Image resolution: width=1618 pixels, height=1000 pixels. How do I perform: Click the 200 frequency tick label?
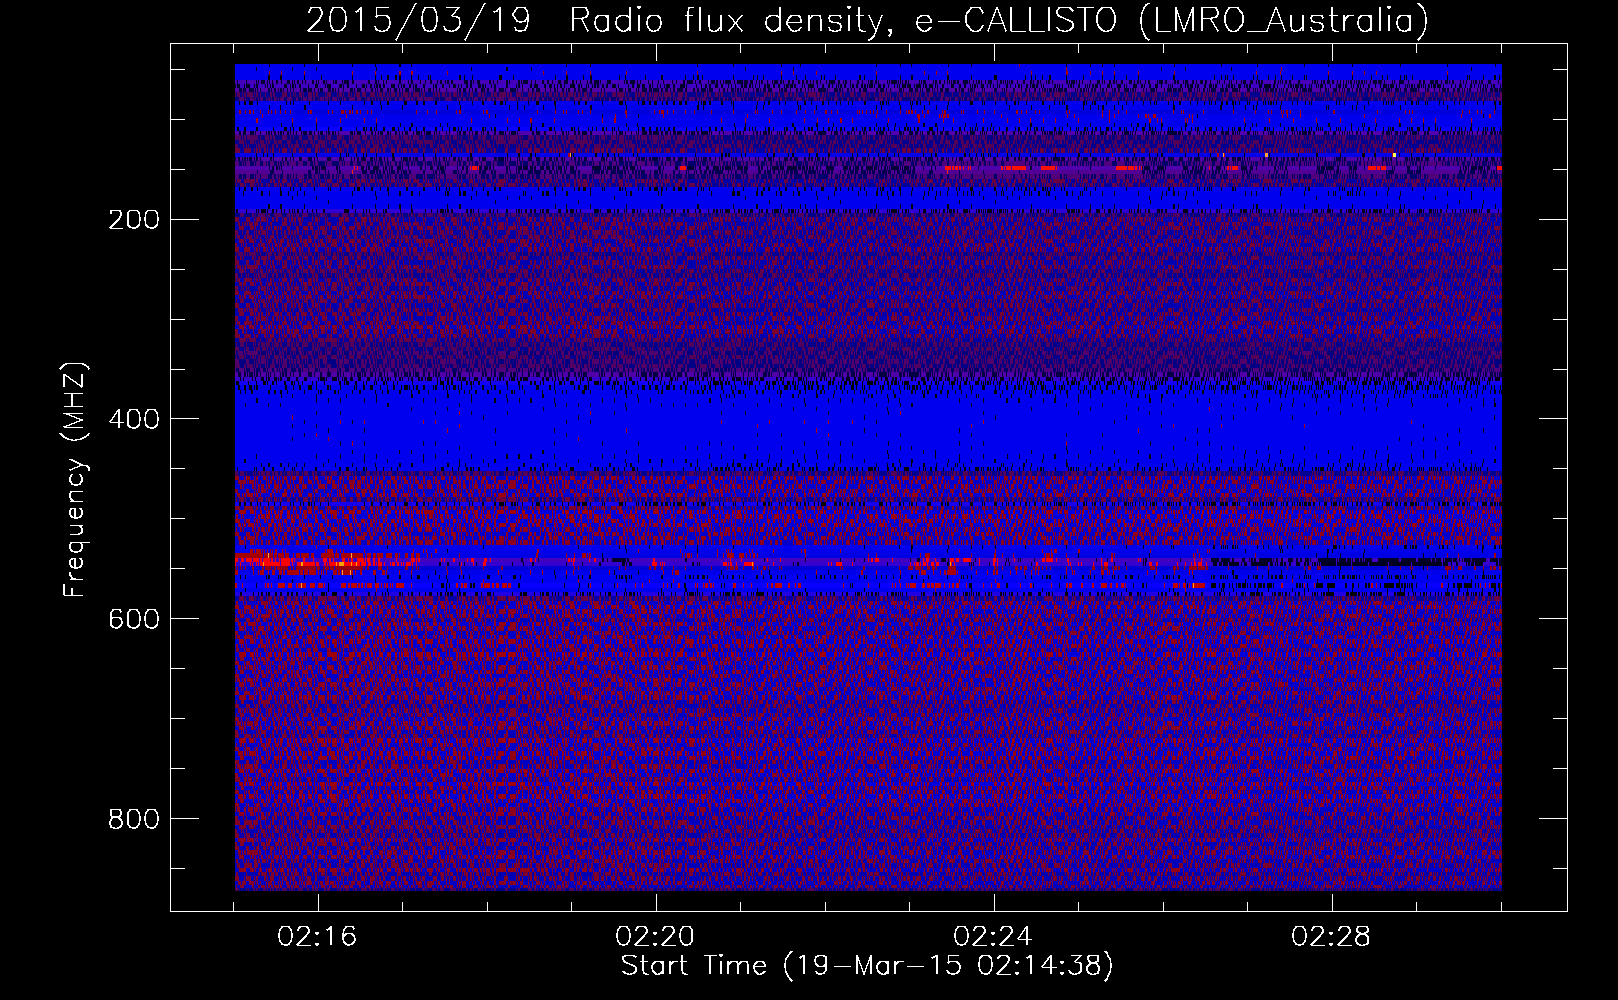tap(133, 219)
